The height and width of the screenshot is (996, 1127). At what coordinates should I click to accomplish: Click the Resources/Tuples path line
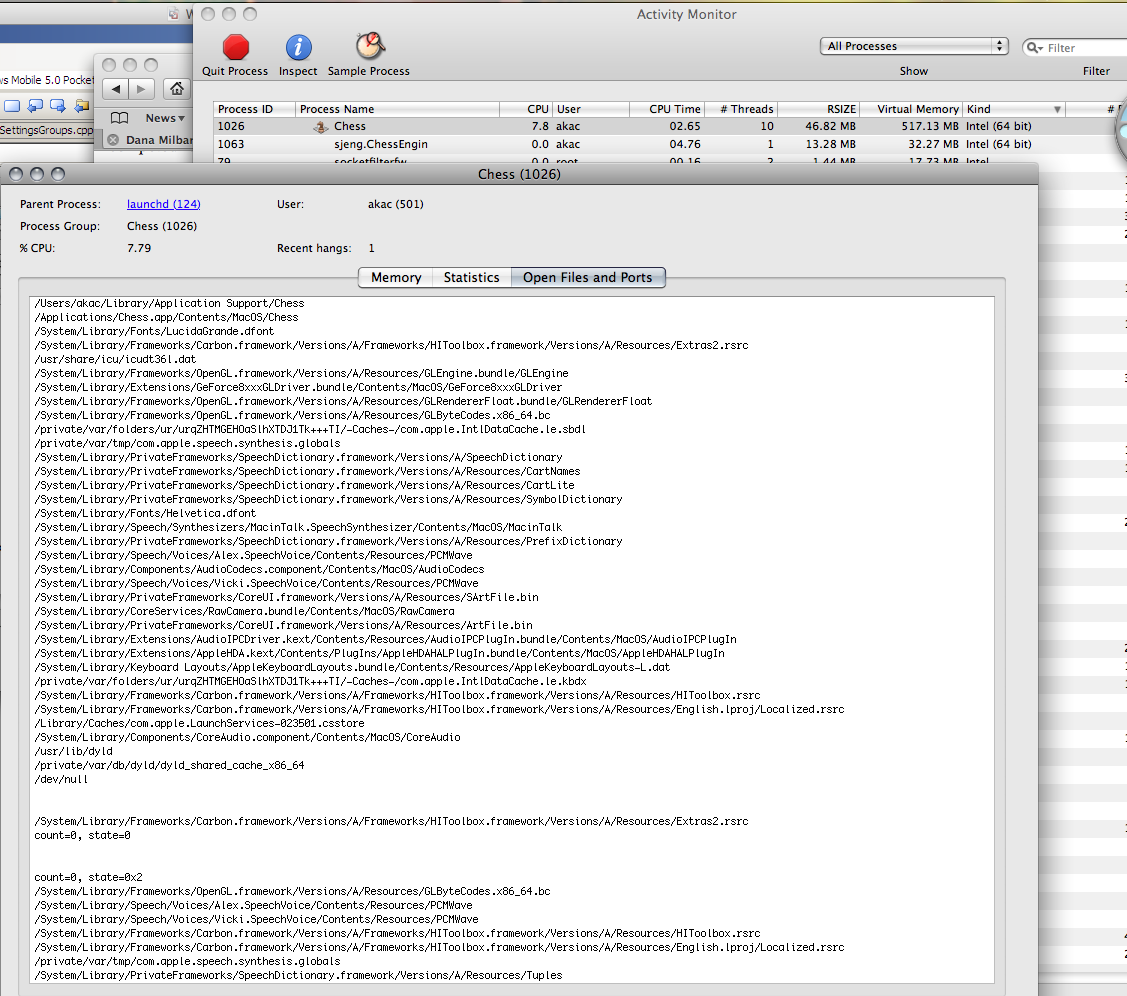[x=298, y=976]
